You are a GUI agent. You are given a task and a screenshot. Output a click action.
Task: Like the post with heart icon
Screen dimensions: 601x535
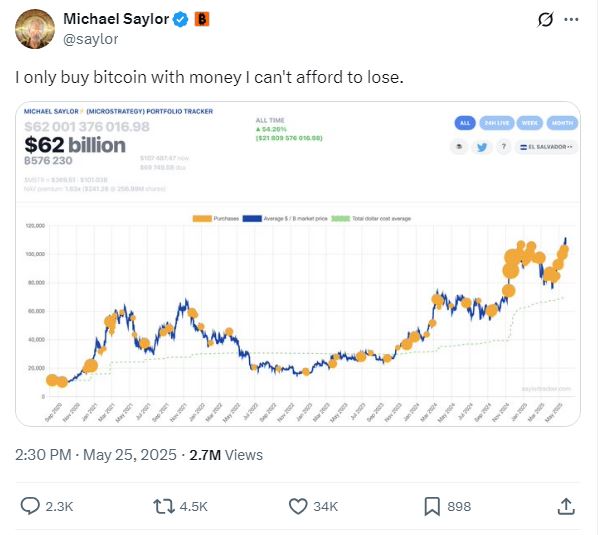298,506
